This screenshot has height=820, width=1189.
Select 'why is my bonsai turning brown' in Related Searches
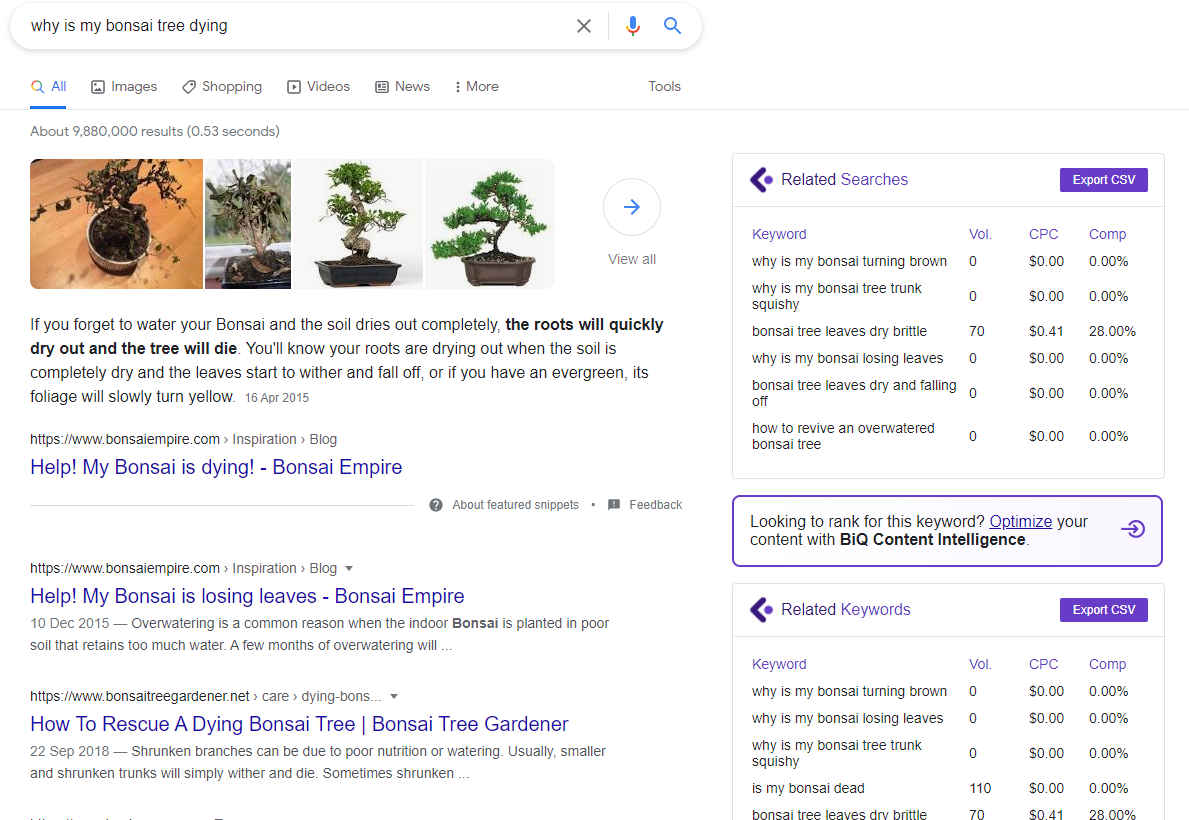[849, 262]
